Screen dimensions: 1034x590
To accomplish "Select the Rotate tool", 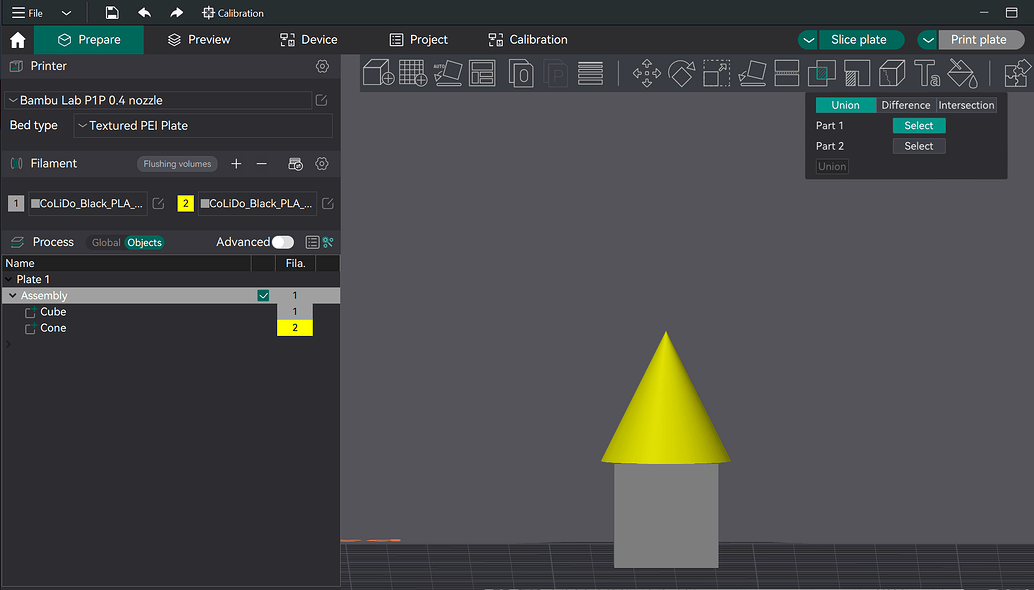I will point(681,73).
